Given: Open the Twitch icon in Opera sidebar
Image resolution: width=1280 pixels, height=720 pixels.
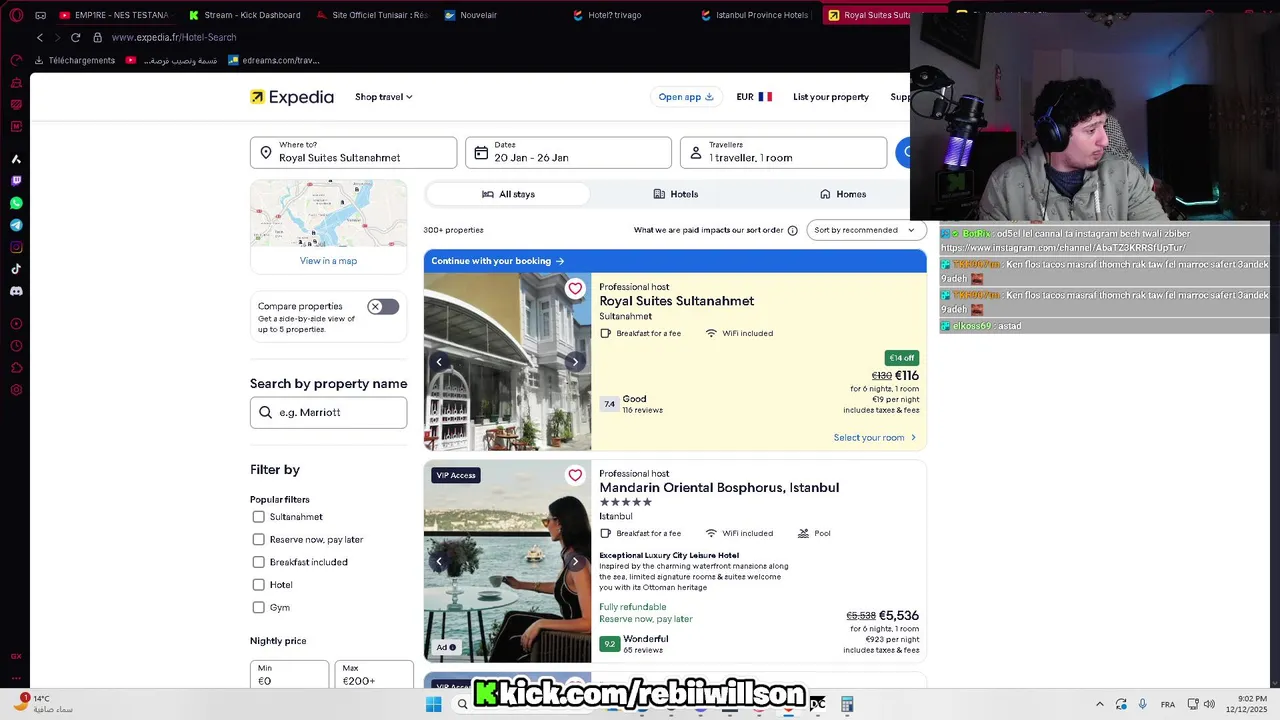Looking at the screenshot, I should click(x=16, y=181).
